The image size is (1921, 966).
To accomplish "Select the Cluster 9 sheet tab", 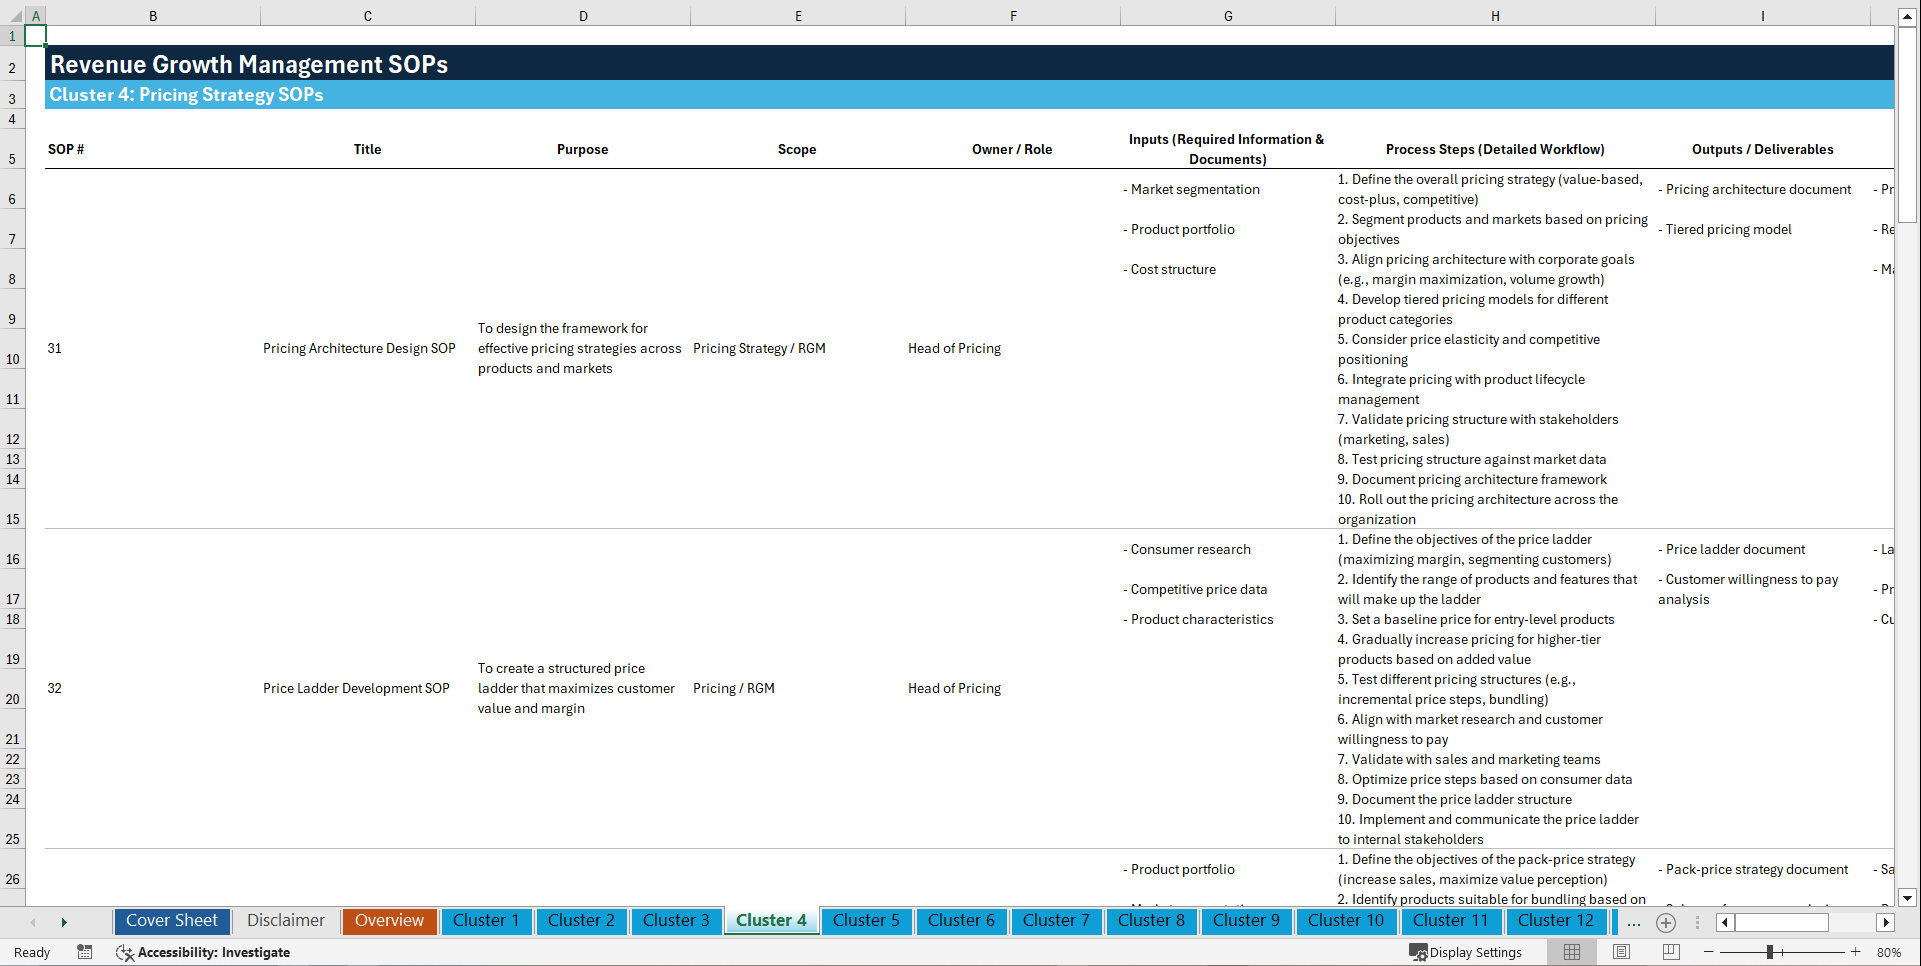I will coord(1246,921).
